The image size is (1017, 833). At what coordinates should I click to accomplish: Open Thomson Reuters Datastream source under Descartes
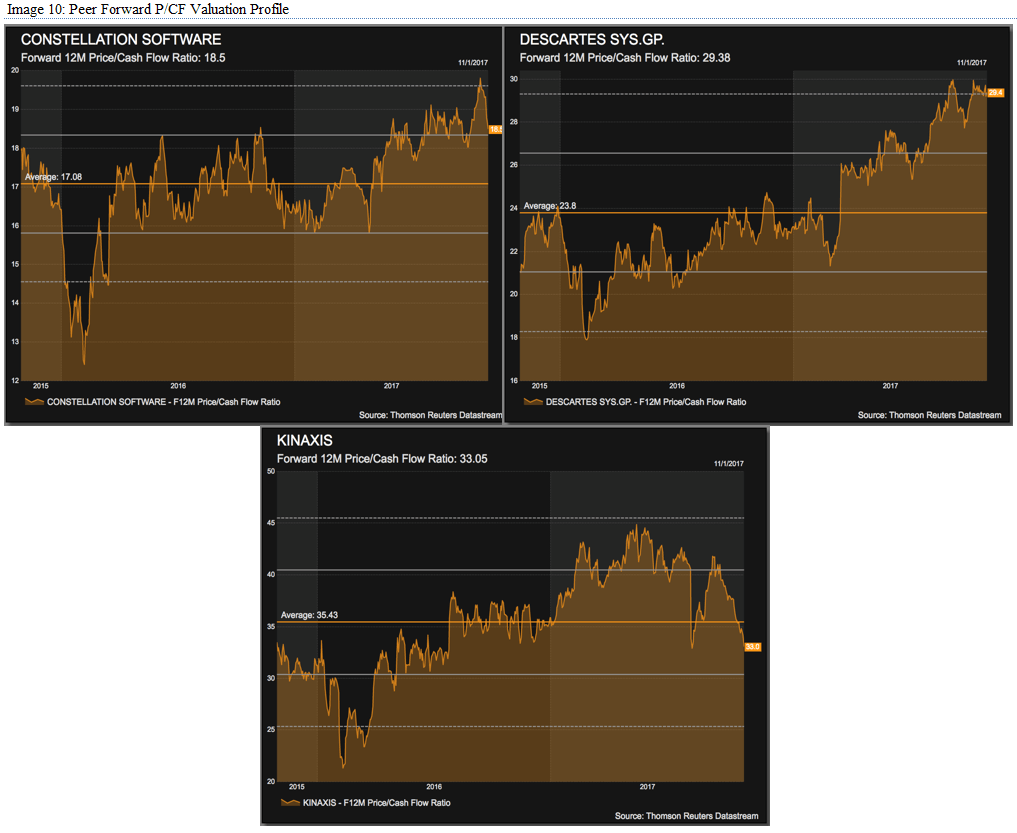coord(929,415)
